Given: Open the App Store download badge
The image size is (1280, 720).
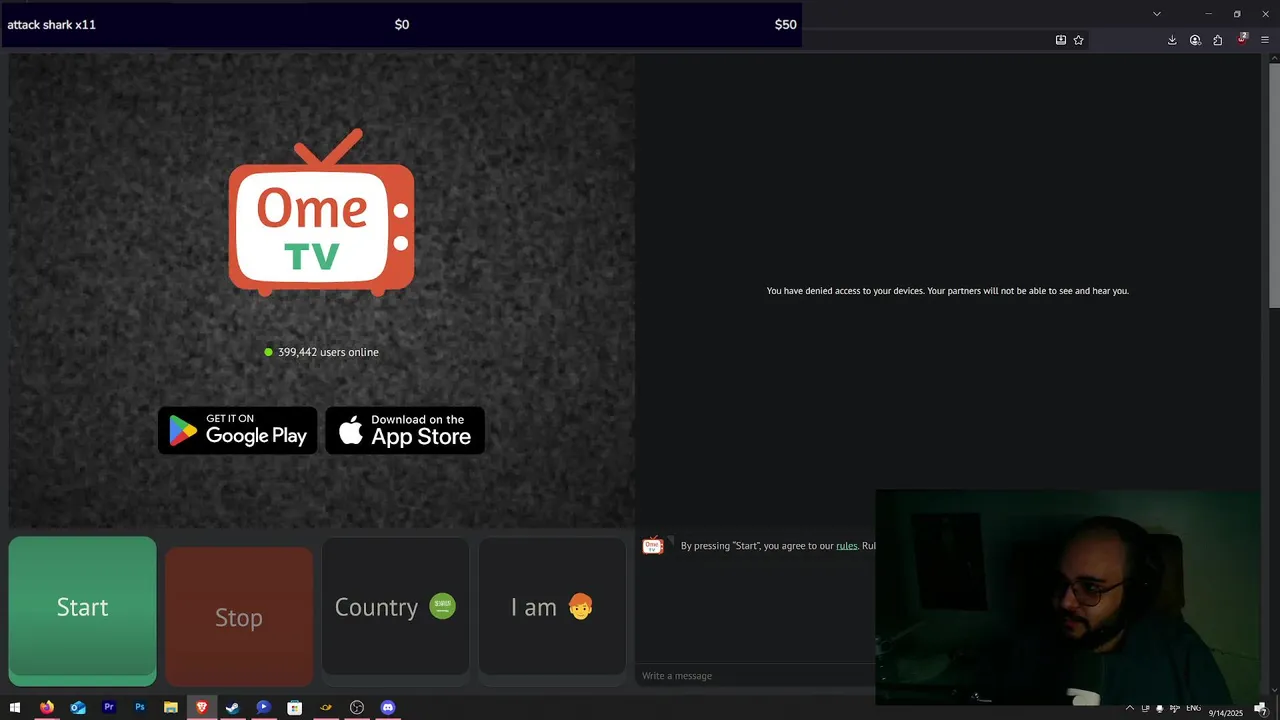Looking at the screenshot, I should (405, 430).
